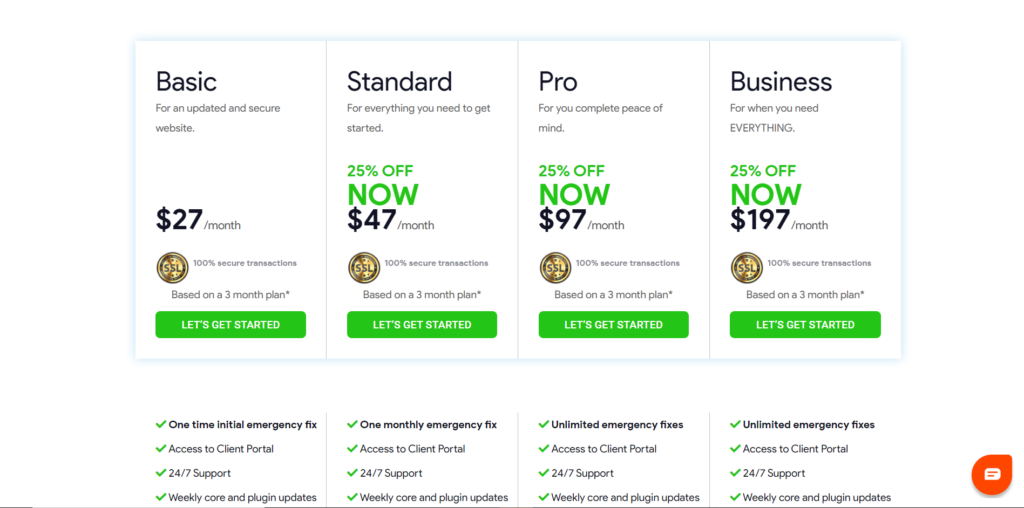
Task: Click checkmark next to Pro Unlimited emergency fixes
Action: coord(543,424)
